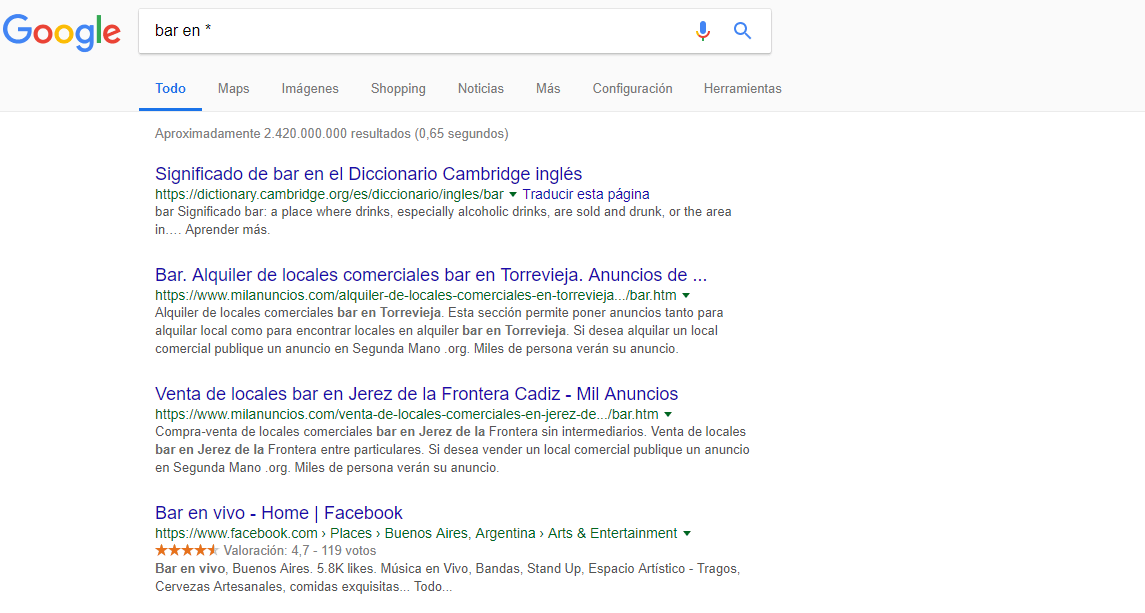1145x613 pixels.
Task: Activate voice search via the microphone icon
Action: (x=703, y=30)
